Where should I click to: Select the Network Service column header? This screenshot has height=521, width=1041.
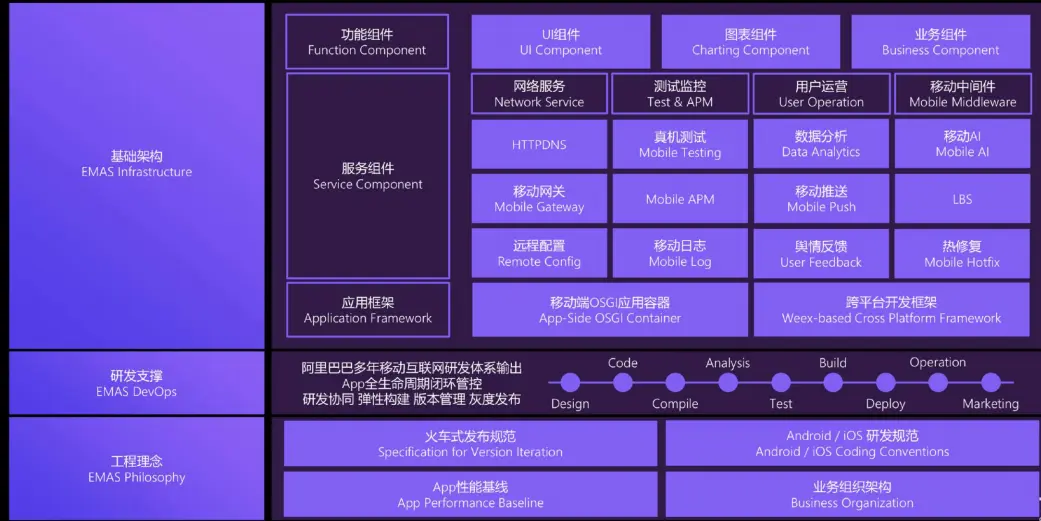pos(539,94)
